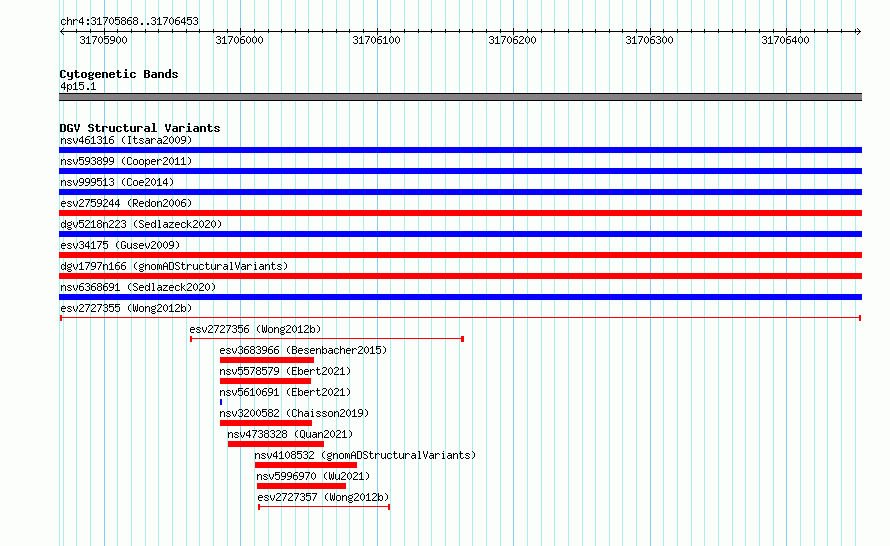This screenshot has height=546, width=890.
Task: Select the red bar under esv34175
Action: point(460,255)
